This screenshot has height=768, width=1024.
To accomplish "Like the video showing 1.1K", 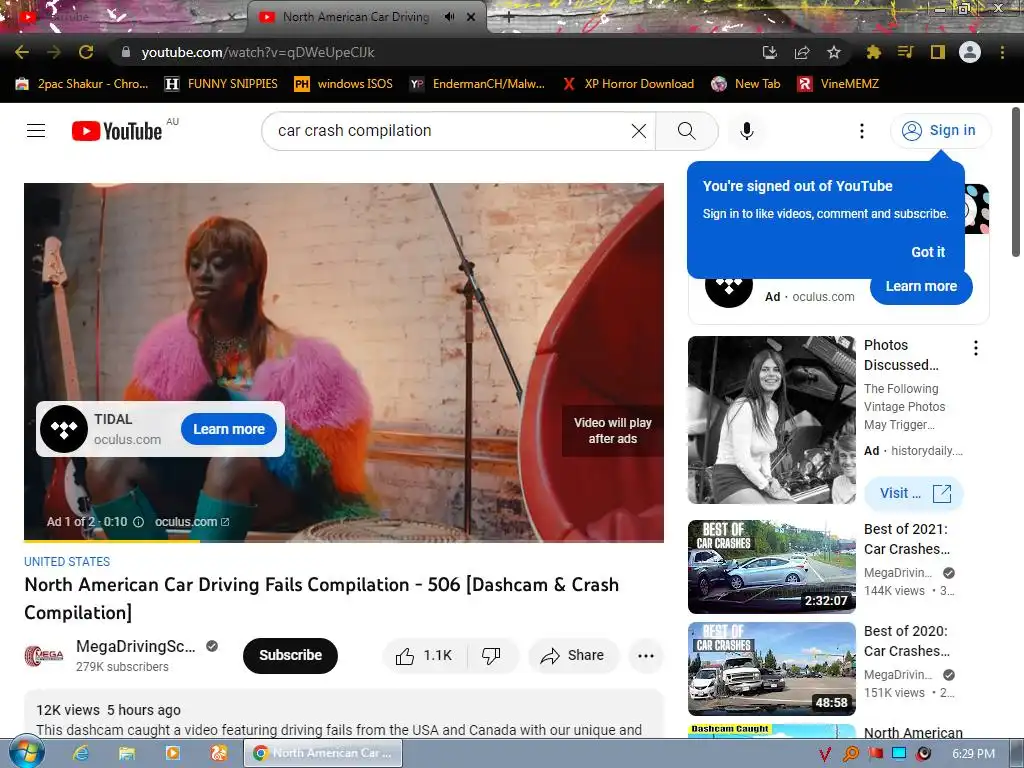I will (x=424, y=656).
